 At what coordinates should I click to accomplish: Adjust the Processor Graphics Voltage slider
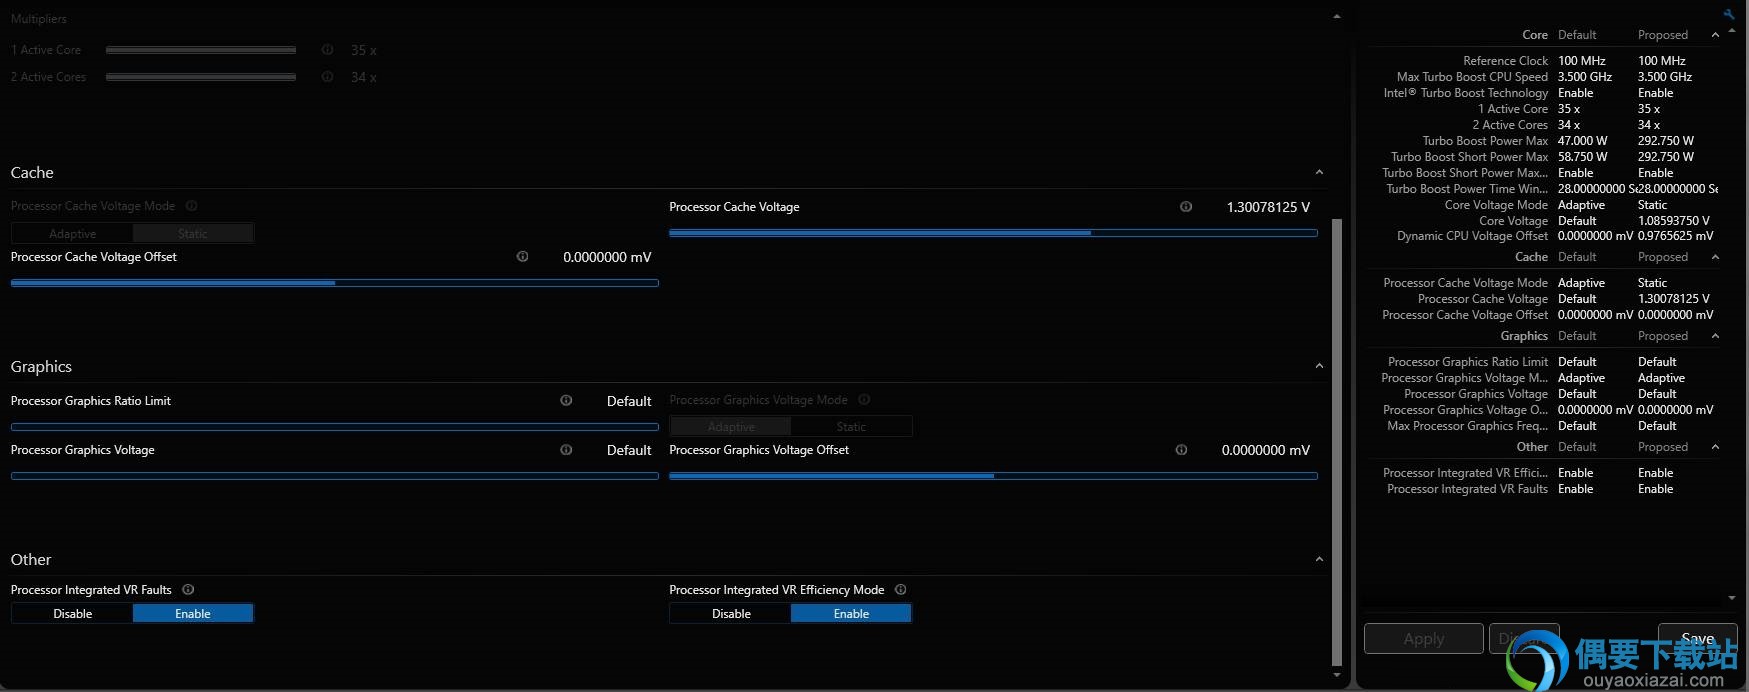pyautogui.click(x=335, y=476)
